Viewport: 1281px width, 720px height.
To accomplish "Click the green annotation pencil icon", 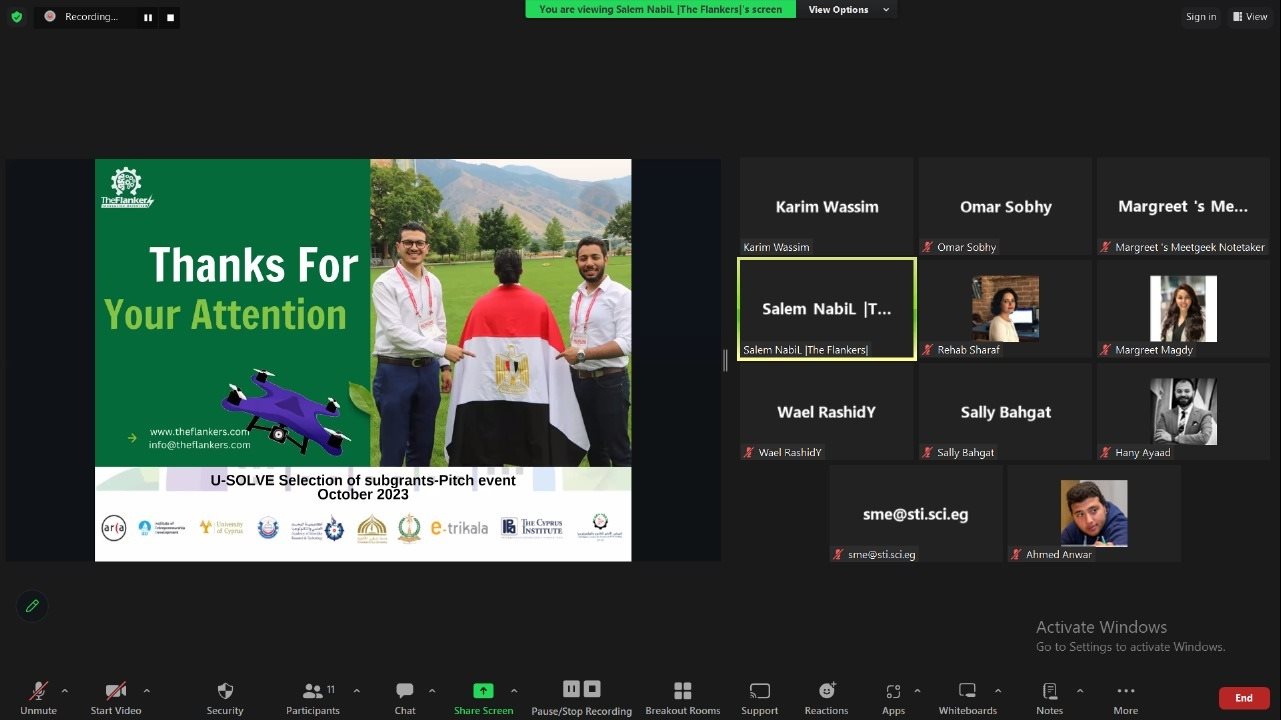I will [32, 606].
